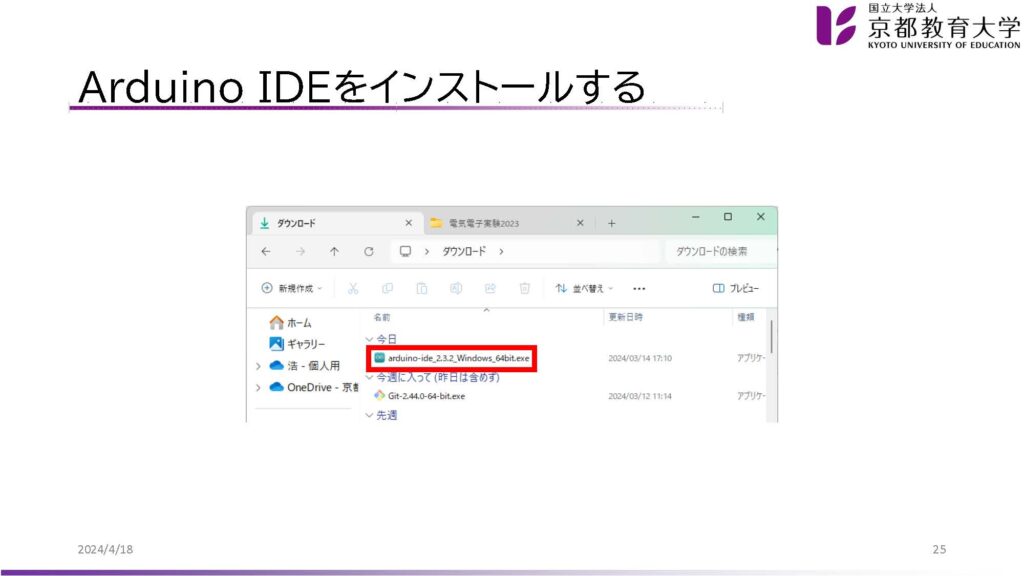Select arduino-ide_2.3.2_Windows_64bit.exe file
Viewport: 1024px width, 576px height.
coord(459,357)
